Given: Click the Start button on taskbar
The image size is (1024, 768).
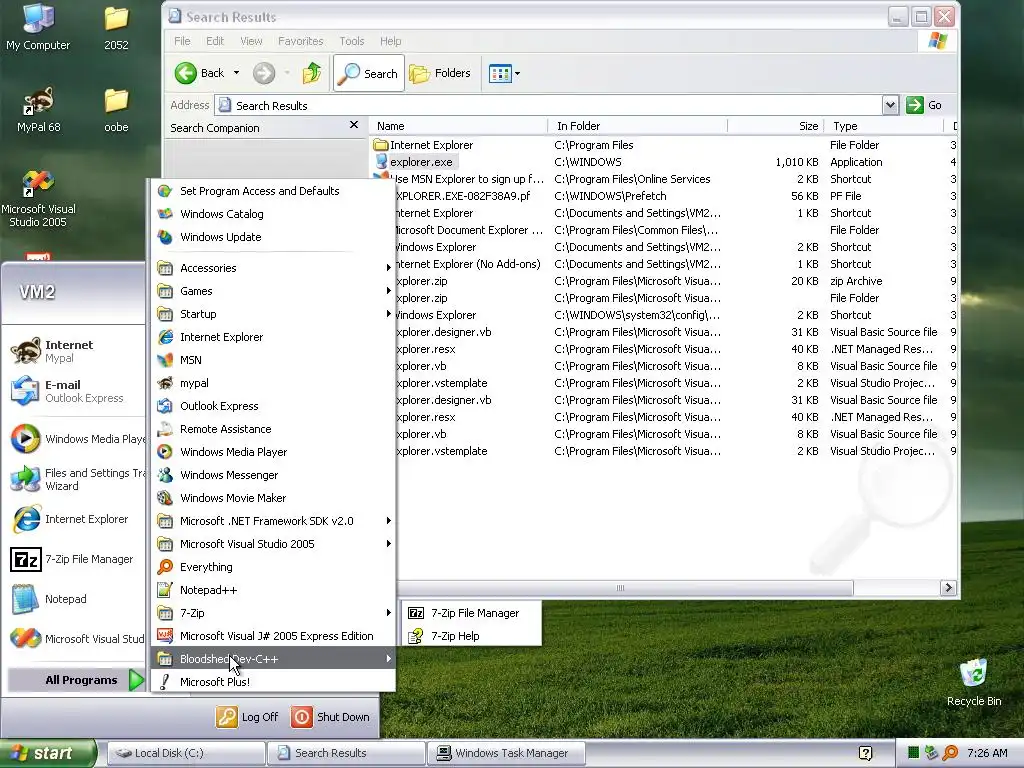Looking at the screenshot, I should point(47,753).
